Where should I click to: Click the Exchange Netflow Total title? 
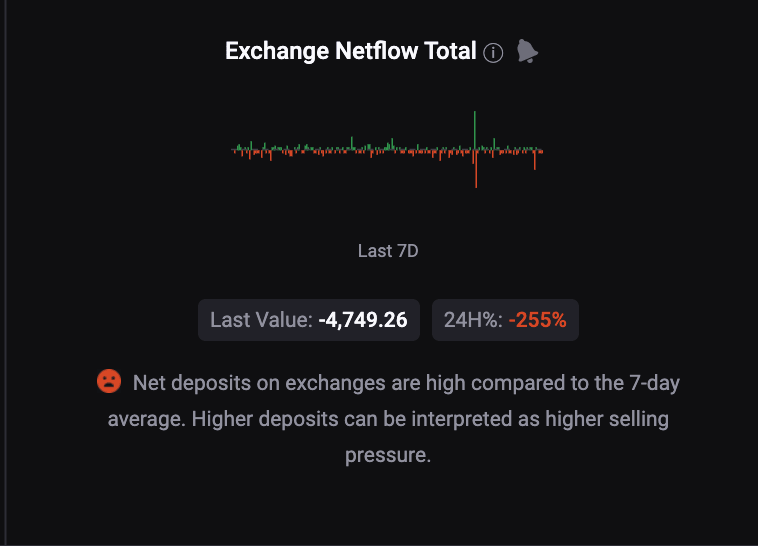point(350,52)
